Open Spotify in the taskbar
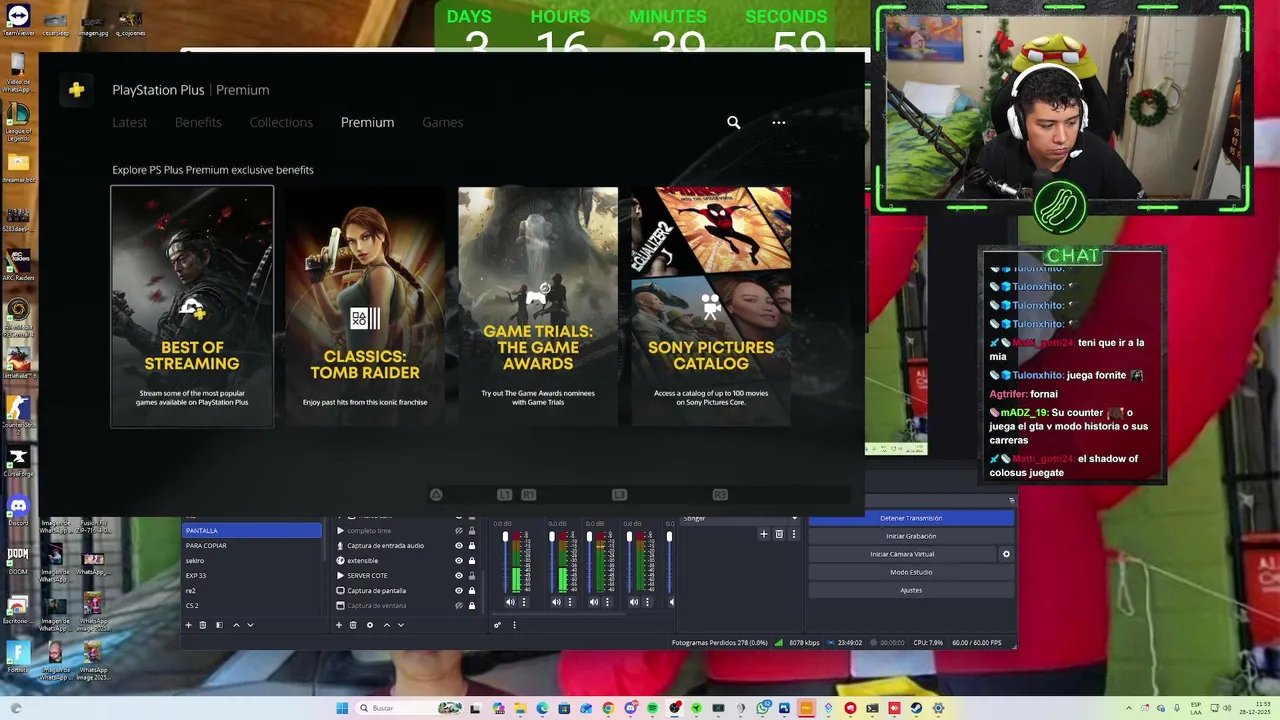This screenshot has height=720, width=1280. (652, 708)
